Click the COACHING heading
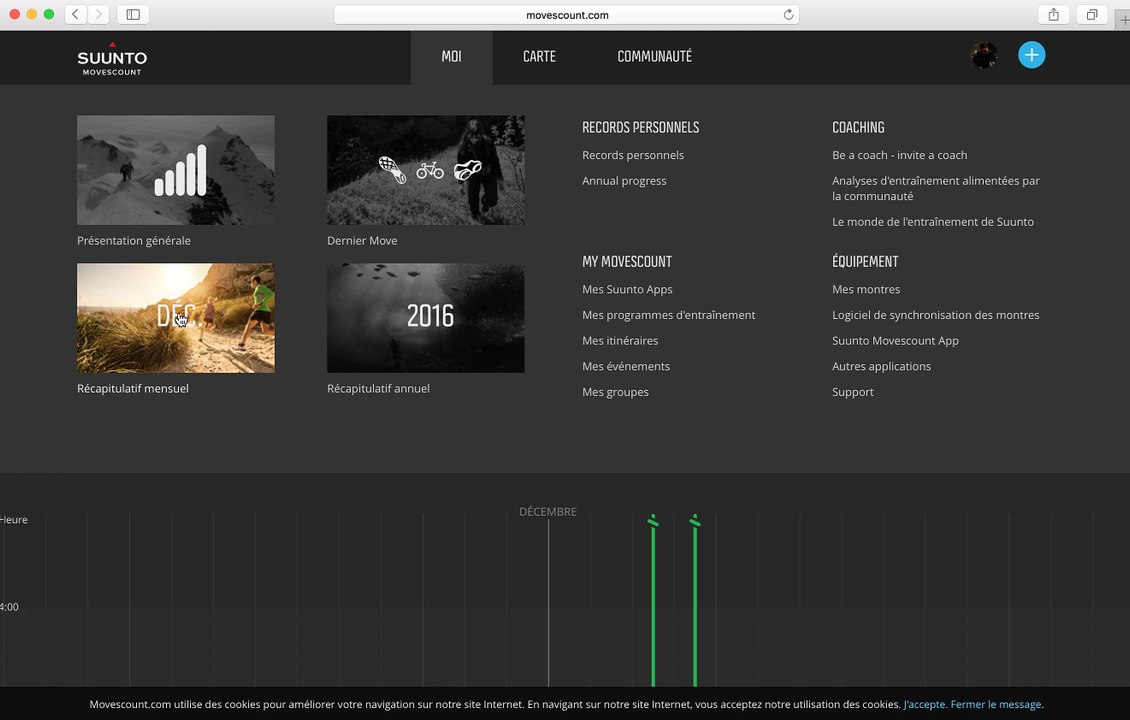This screenshot has height=720, width=1130. 858,128
